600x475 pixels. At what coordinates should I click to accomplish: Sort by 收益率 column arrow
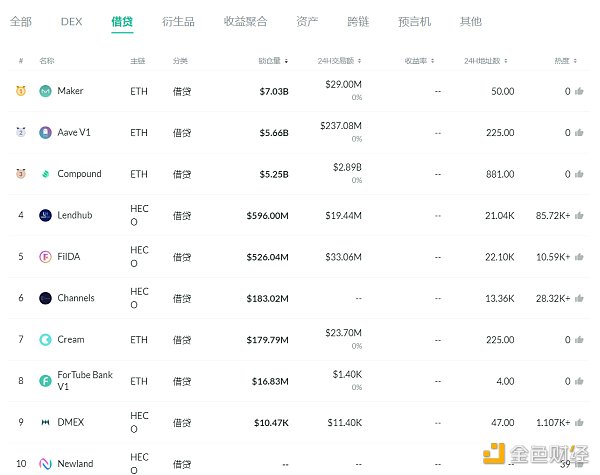(x=432, y=61)
